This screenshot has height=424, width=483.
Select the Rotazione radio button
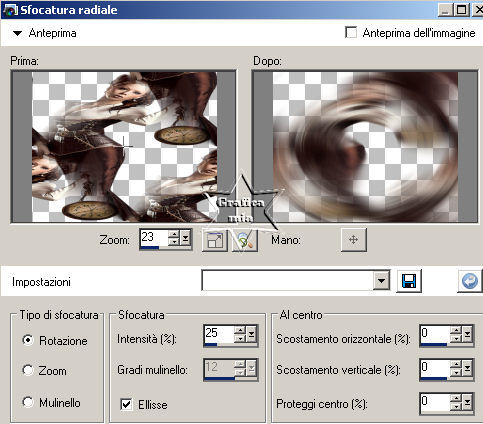[x=28, y=340]
